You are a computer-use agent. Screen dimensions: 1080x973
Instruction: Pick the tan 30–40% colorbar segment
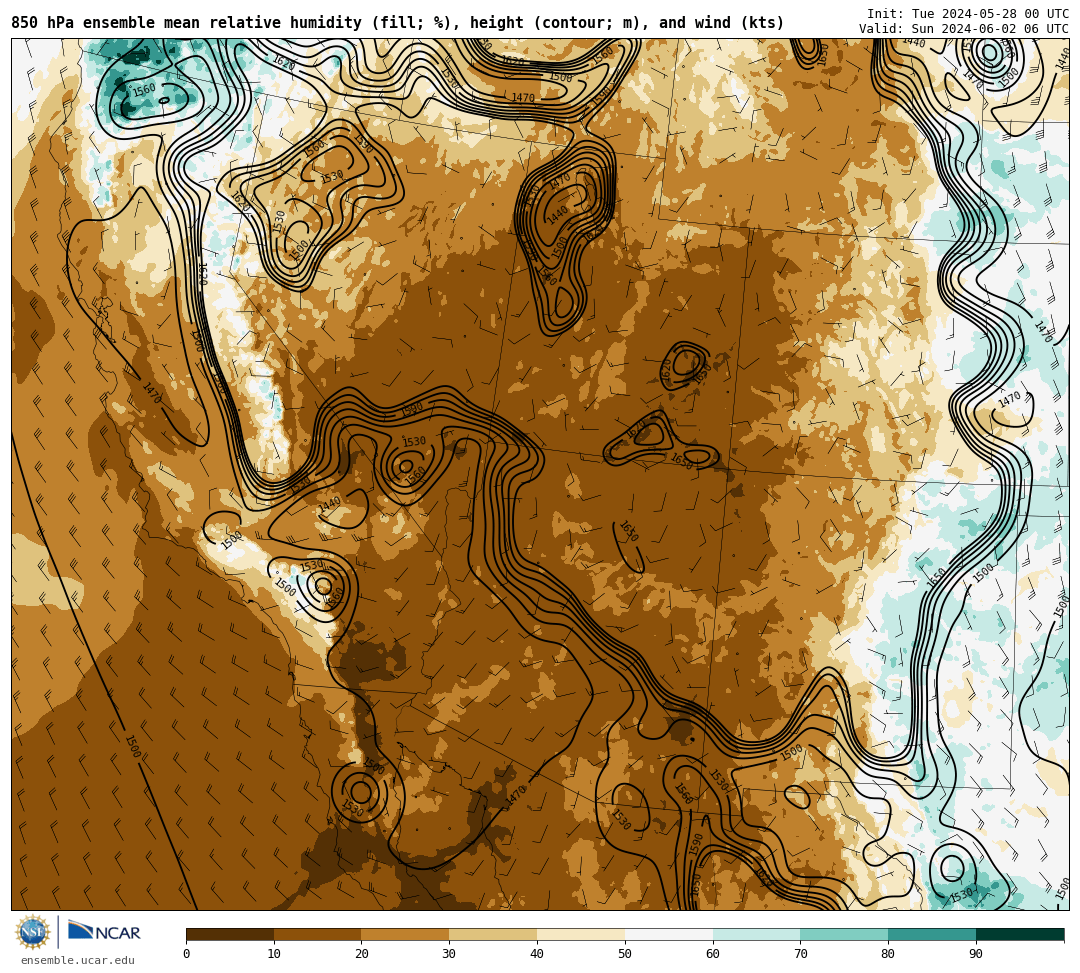click(x=493, y=934)
